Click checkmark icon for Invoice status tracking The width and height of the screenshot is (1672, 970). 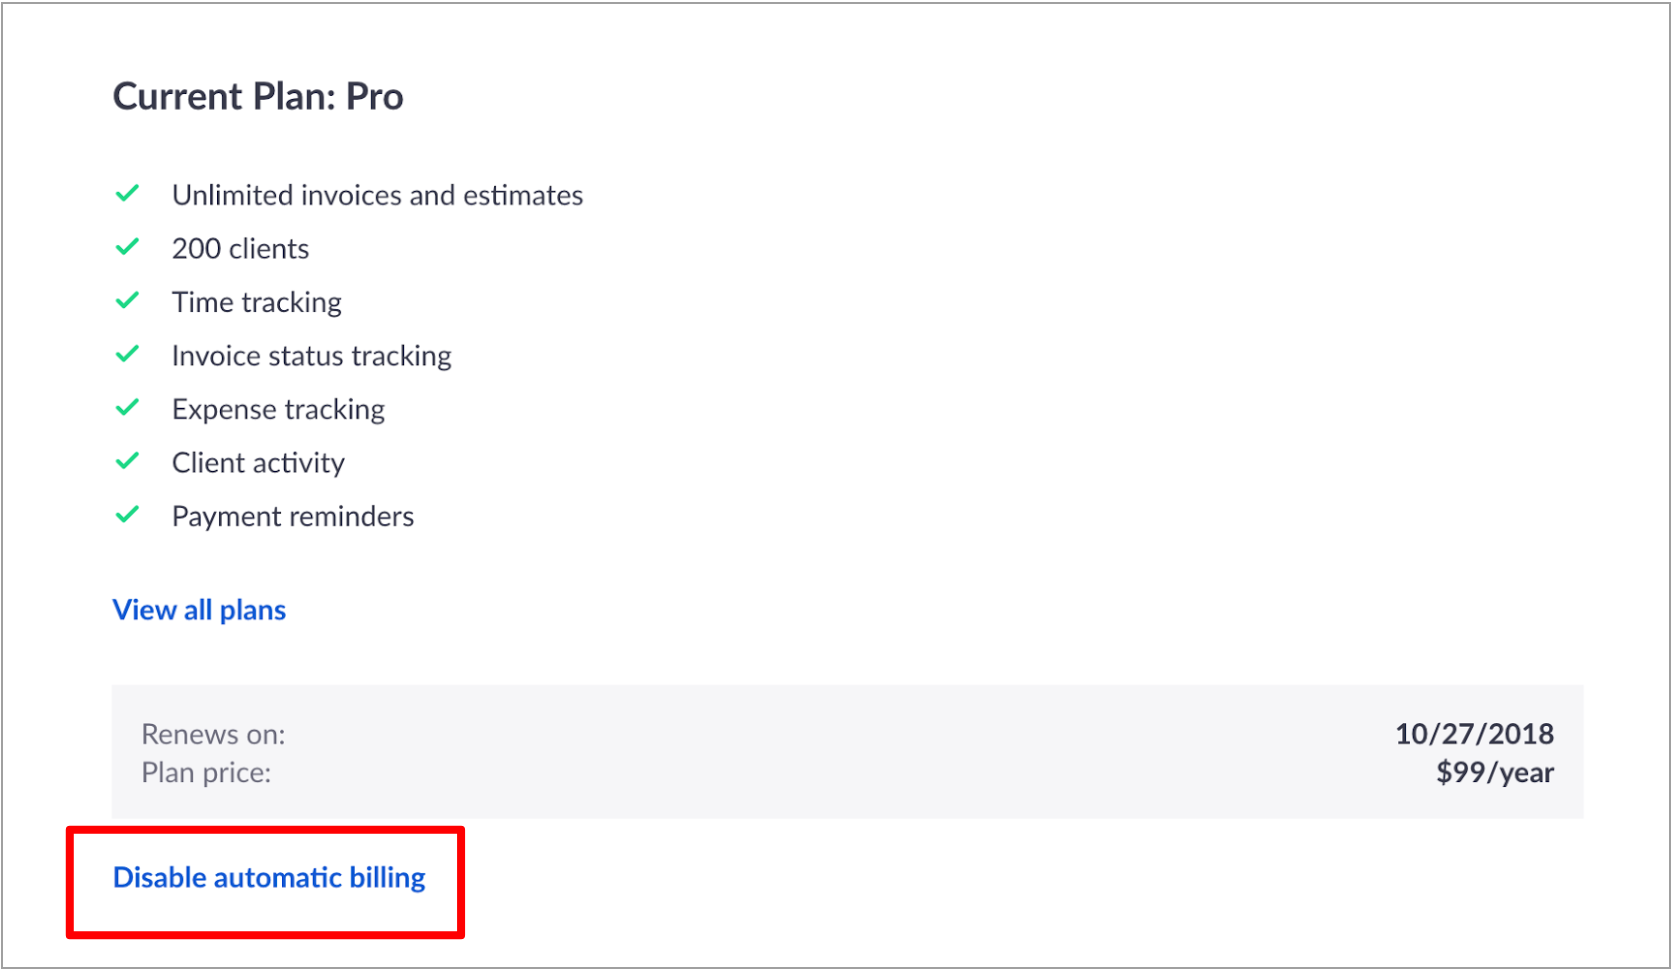127,354
